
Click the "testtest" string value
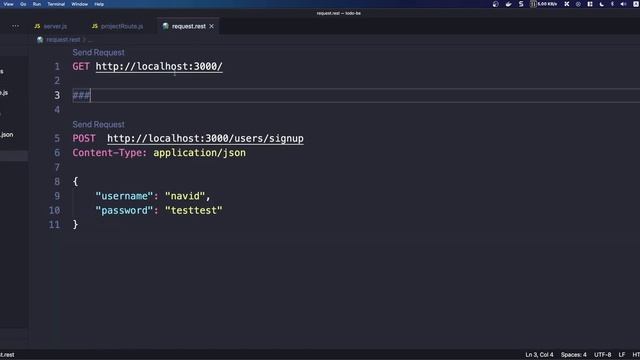194,211
